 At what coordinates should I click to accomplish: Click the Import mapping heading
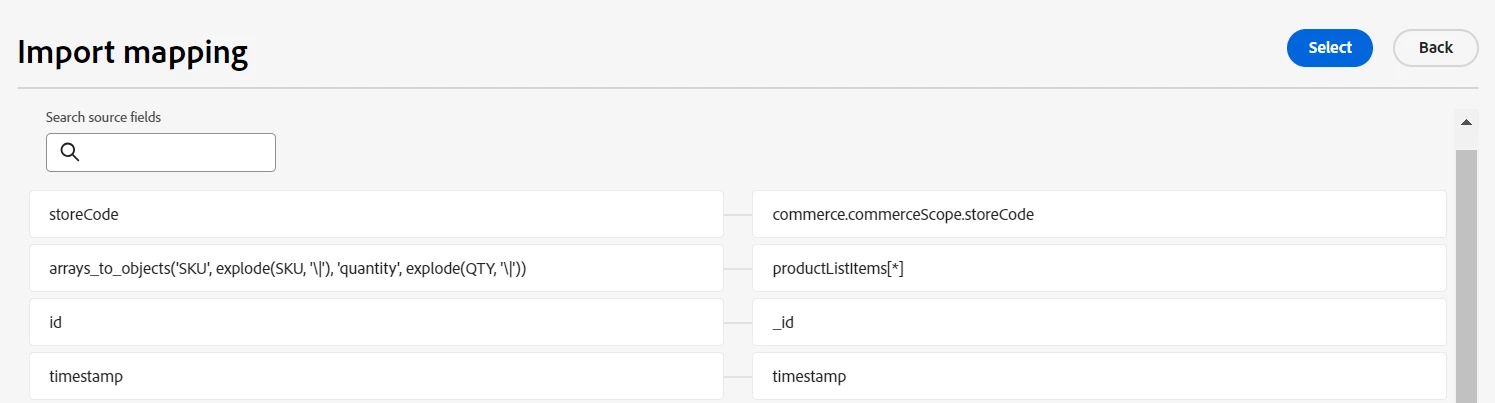133,52
